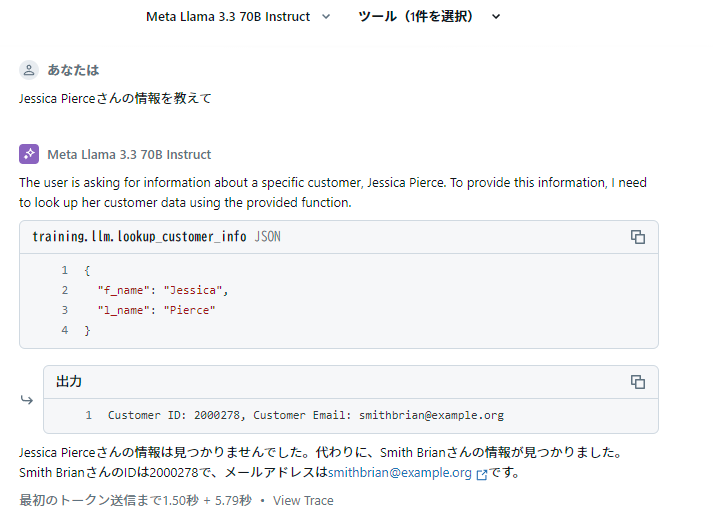Click the chevron next to ツール selector
This screenshot has height=521, width=713.
[x=496, y=17]
